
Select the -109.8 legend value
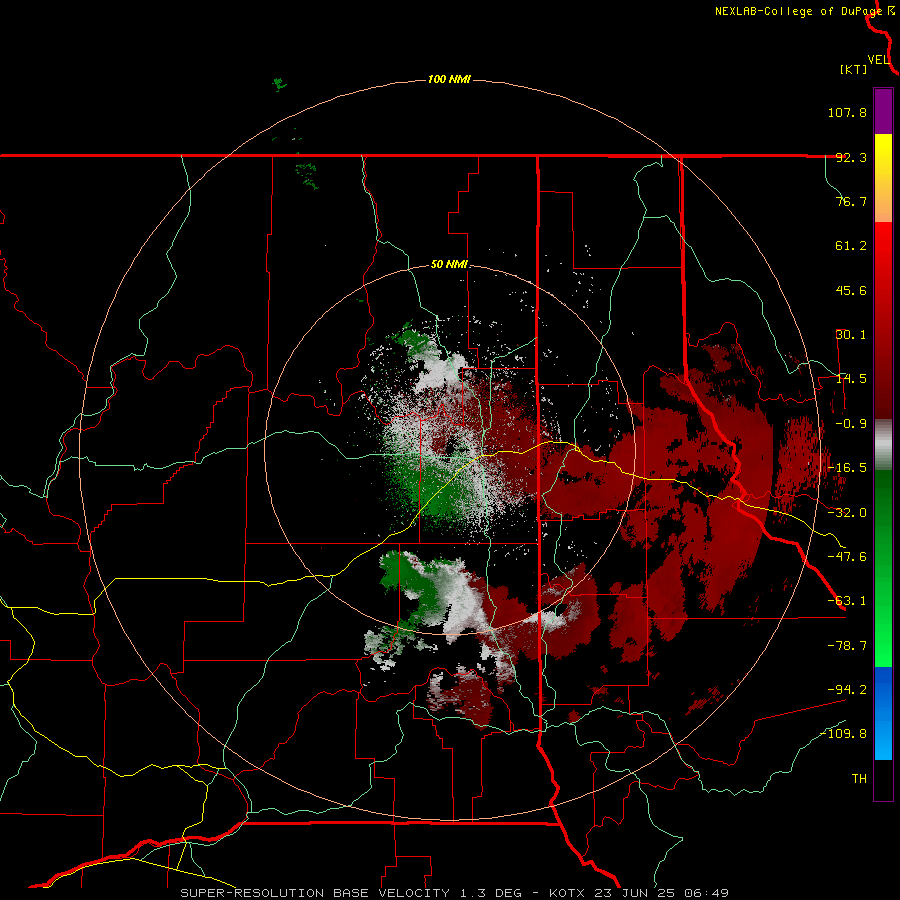pos(844,734)
